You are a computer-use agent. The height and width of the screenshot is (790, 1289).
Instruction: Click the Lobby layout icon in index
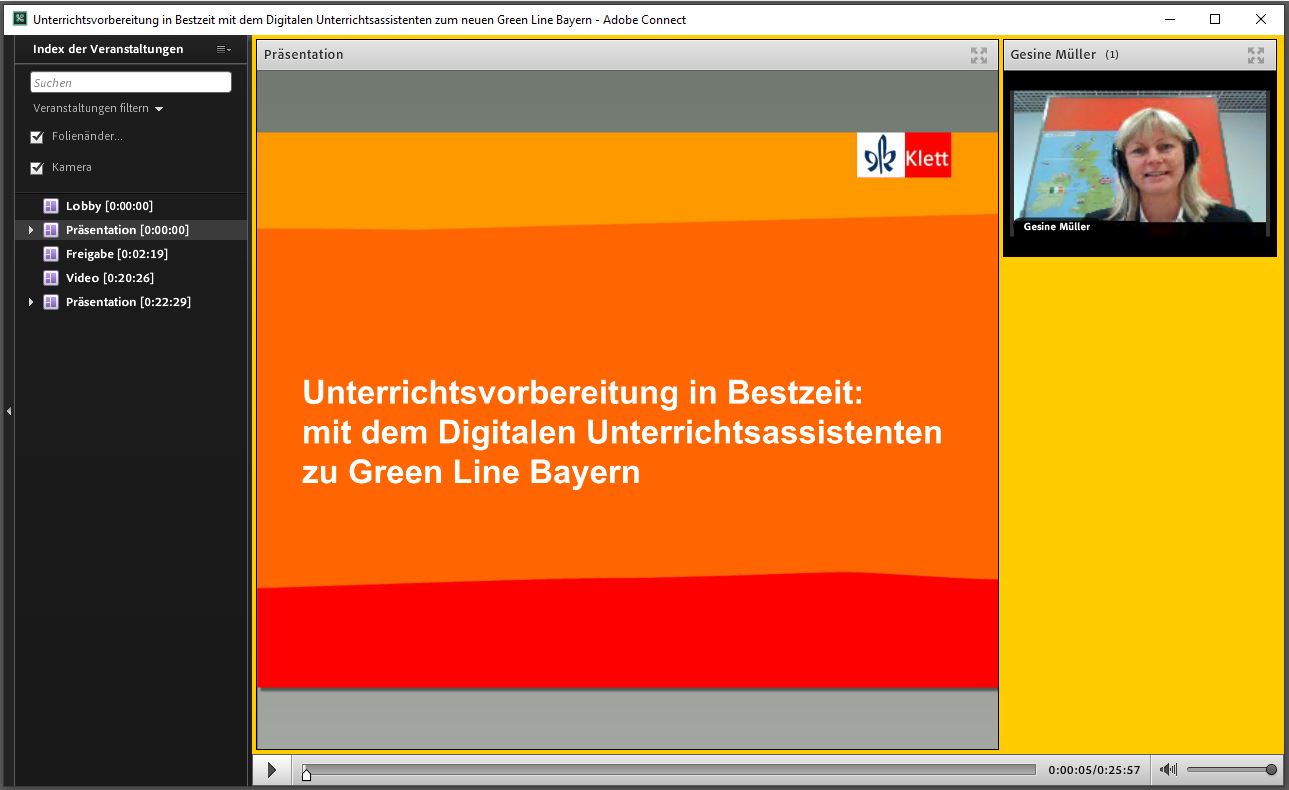pos(51,206)
